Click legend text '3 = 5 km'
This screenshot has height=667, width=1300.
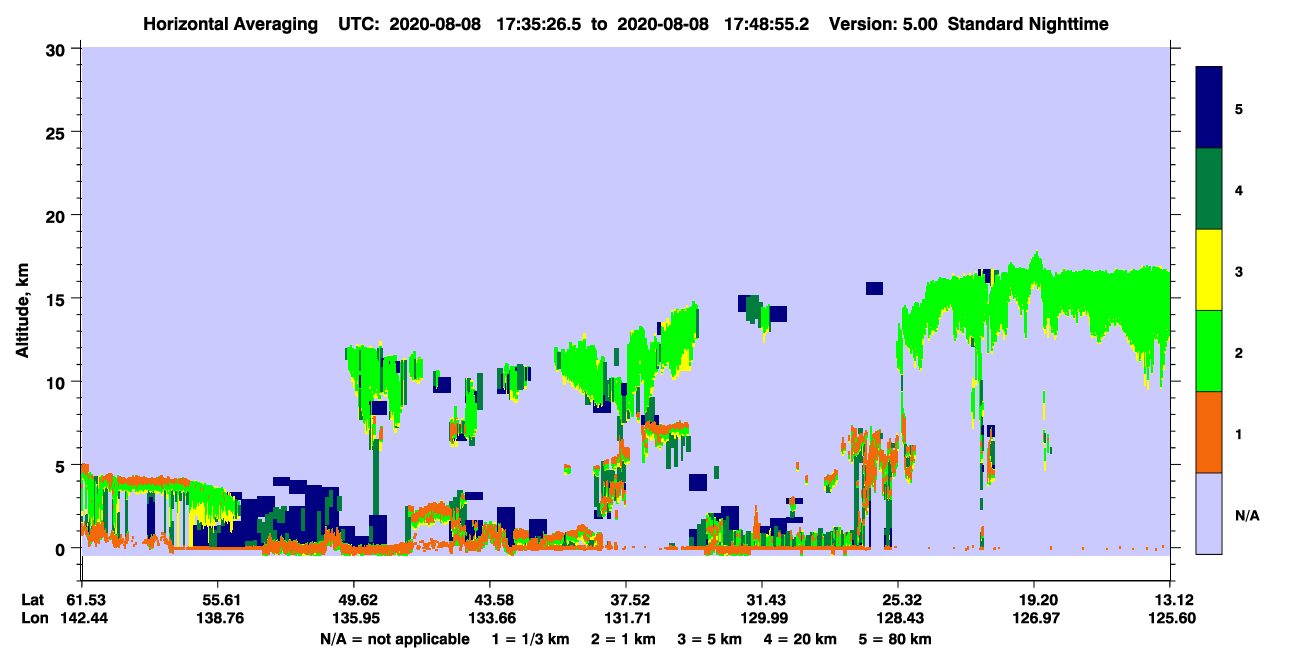(710, 639)
